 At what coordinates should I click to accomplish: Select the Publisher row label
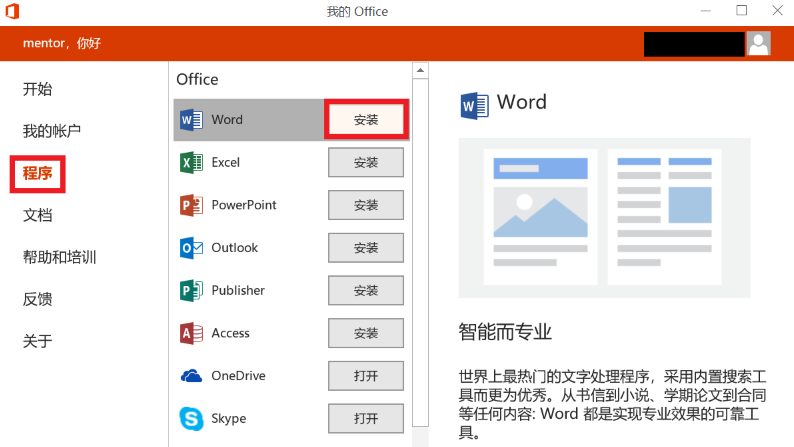pos(238,291)
